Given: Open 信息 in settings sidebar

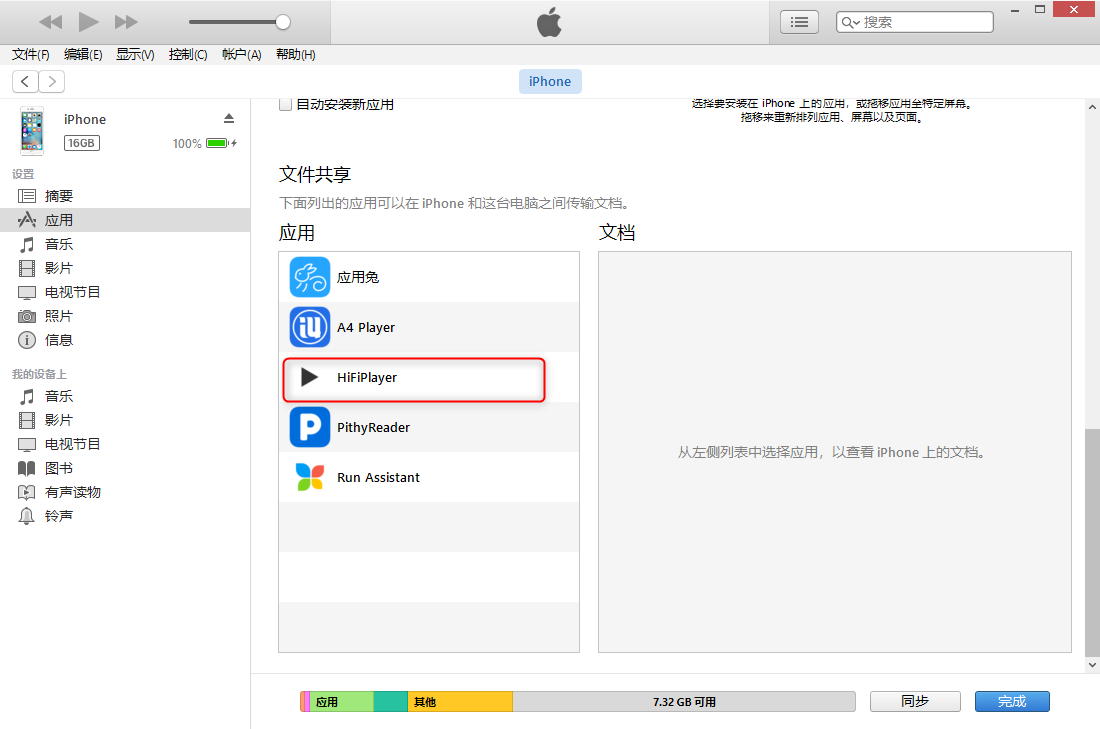Looking at the screenshot, I should click(125, 340).
